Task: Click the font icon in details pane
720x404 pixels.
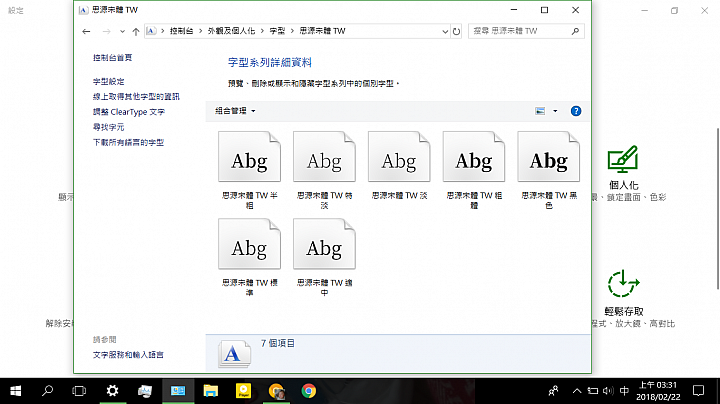Action: click(x=235, y=354)
